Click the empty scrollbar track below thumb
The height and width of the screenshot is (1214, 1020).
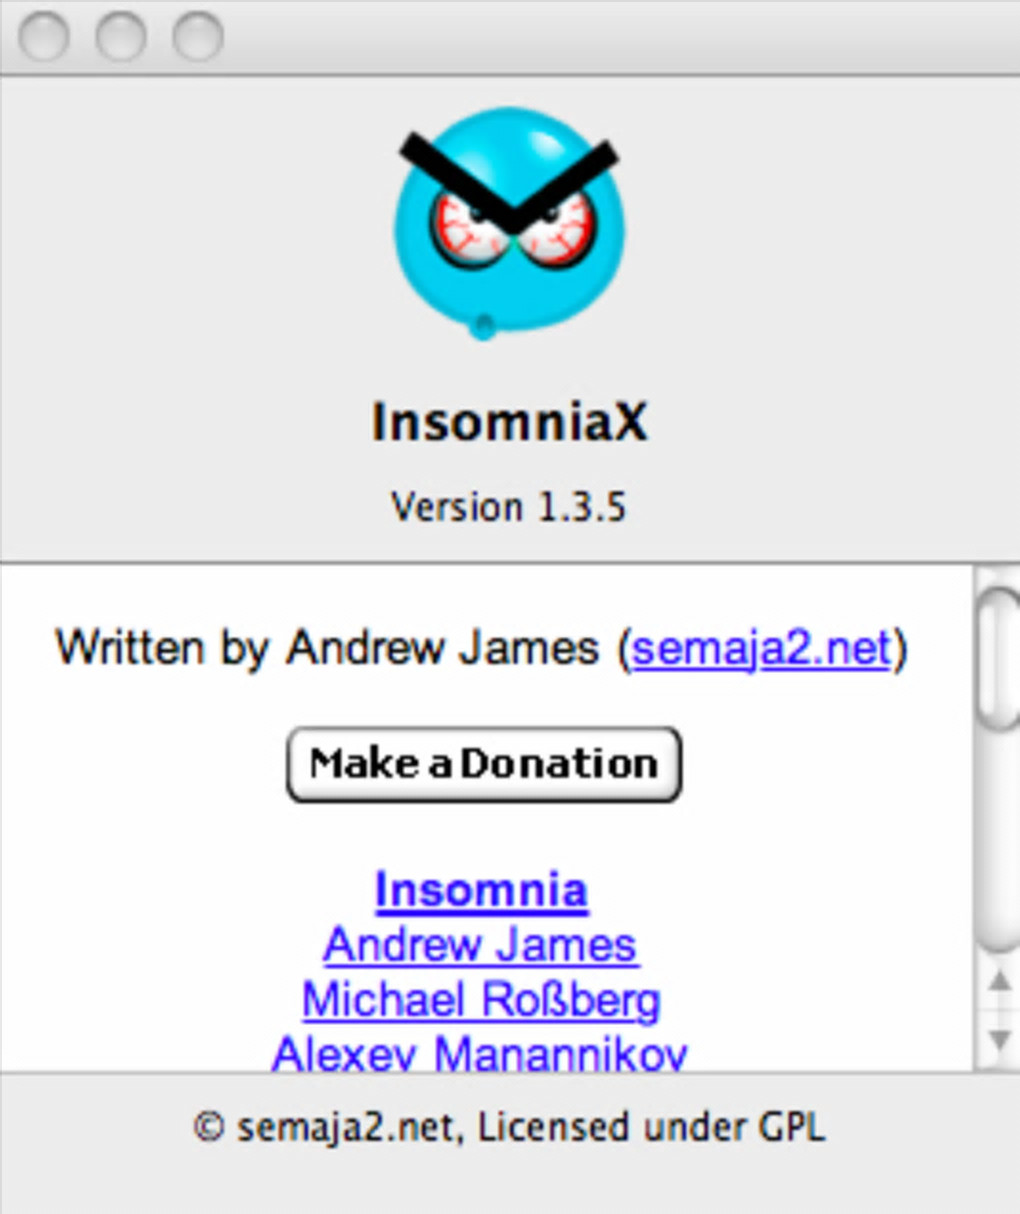[x=998, y=840]
